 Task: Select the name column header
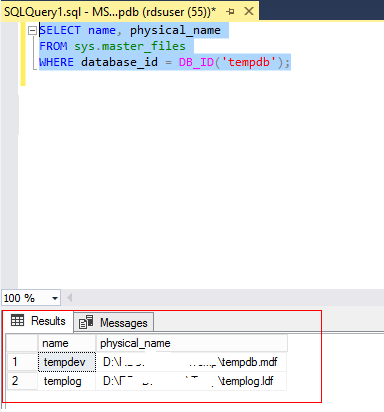67,343
